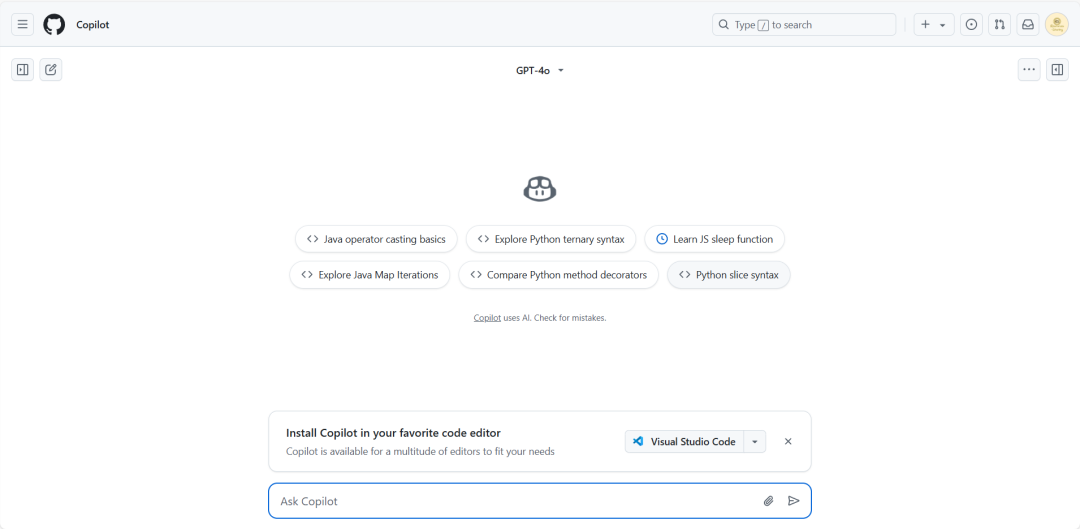Open the create new plus dropdown
The height and width of the screenshot is (529, 1080).
934,24
